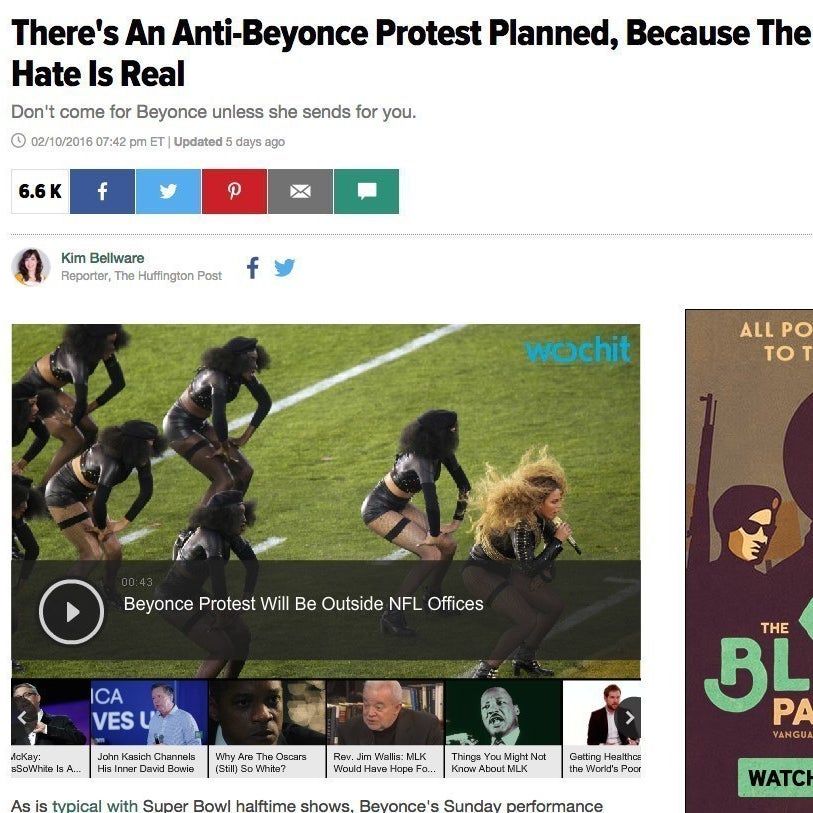Visit Kim Bellware's Facebook profile icon
813x813 pixels.
(253, 268)
